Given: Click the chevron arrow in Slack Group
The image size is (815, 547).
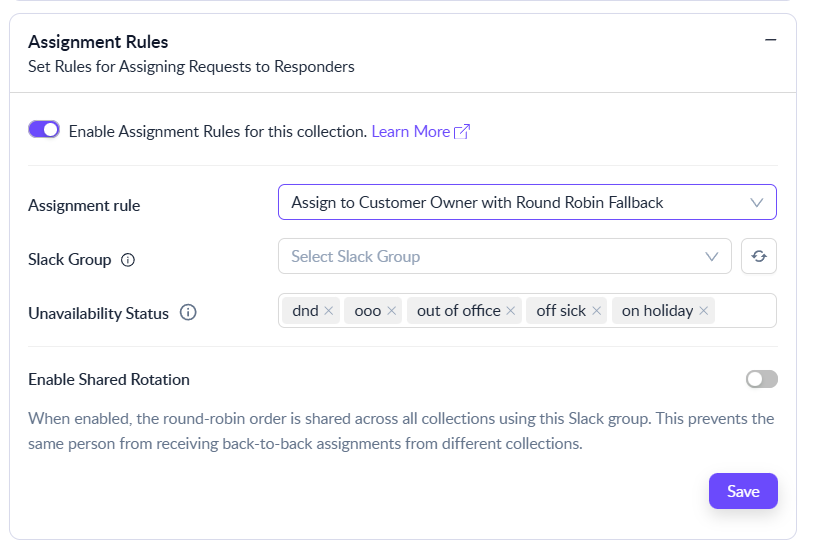Looking at the screenshot, I should pyautogui.click(x=712, y=256).
